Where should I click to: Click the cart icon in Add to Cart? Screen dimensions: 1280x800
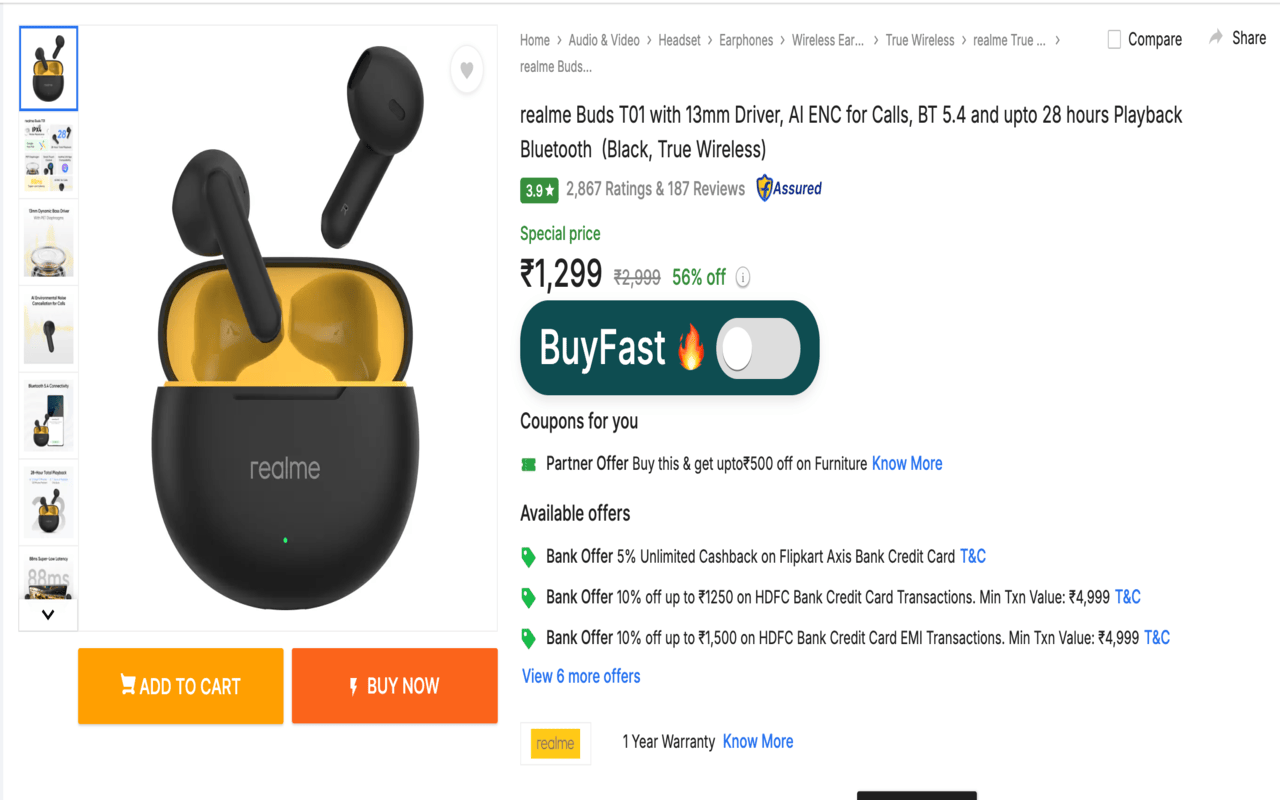[128, 685]
